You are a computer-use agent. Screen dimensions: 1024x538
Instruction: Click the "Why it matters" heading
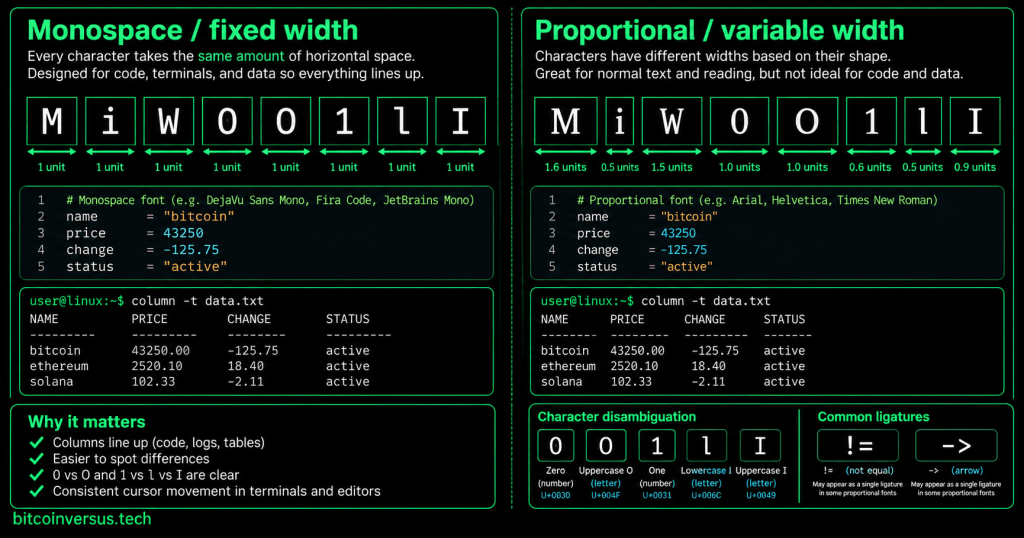[x=87, y=422]
